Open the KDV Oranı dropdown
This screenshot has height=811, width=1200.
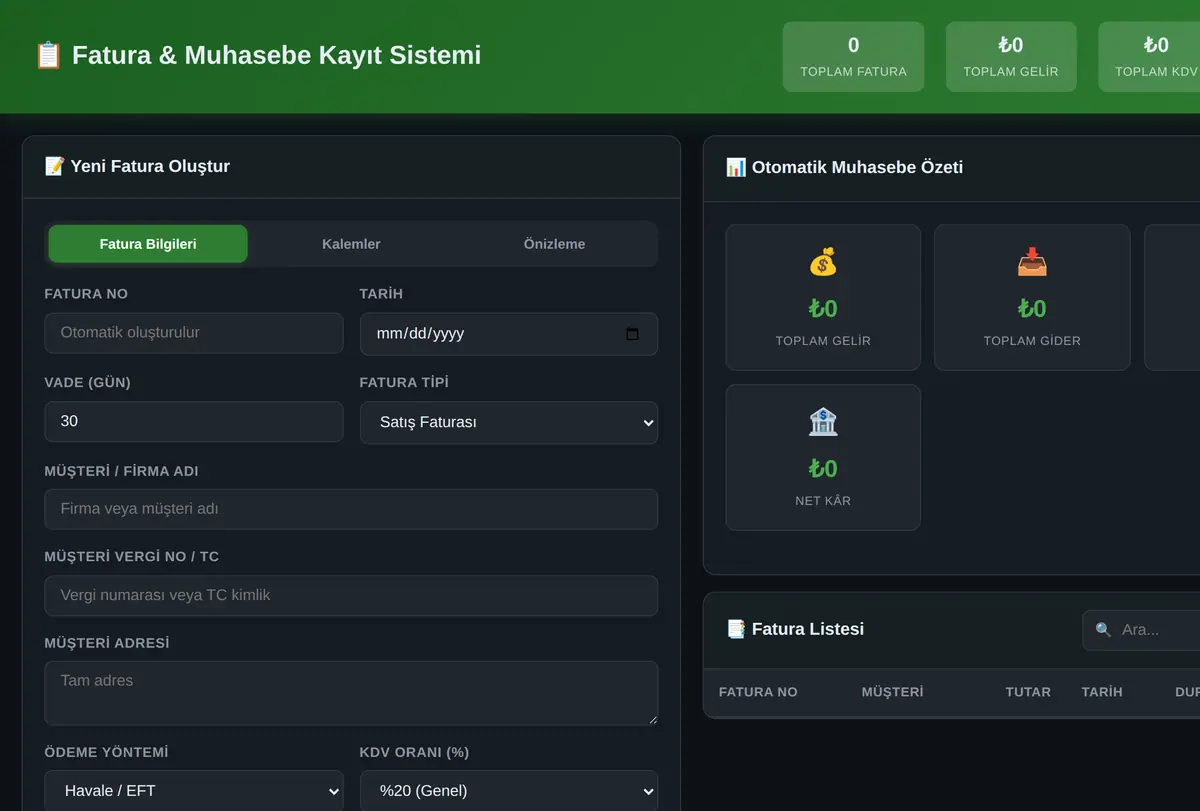point(509,791)
